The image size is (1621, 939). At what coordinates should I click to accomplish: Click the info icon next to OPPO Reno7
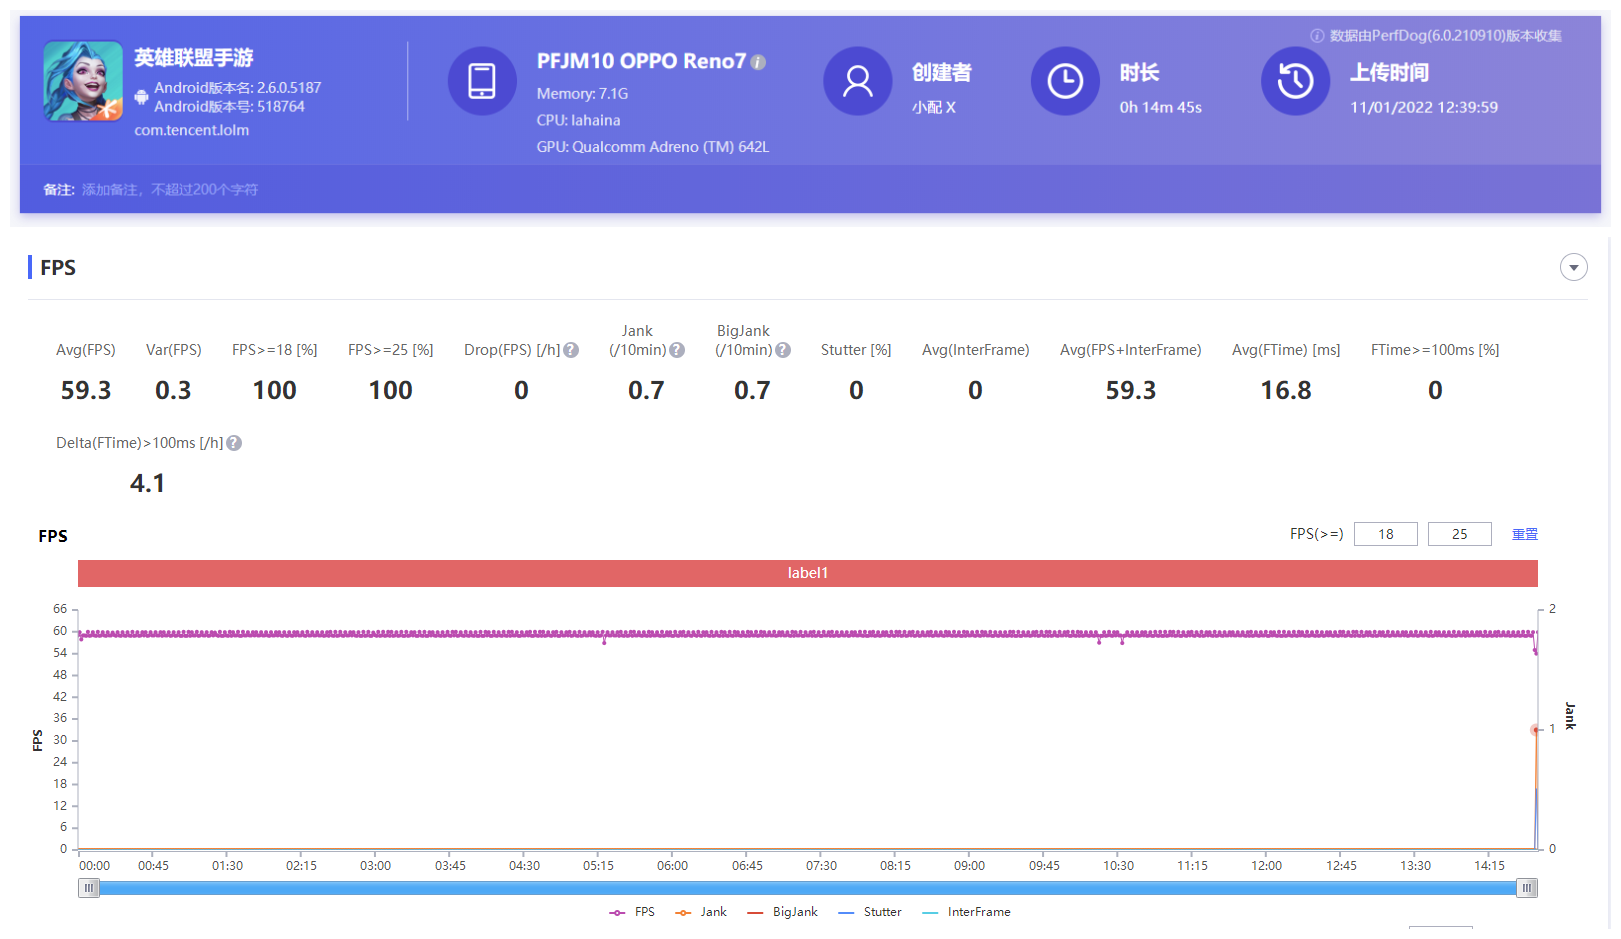[x=758, y=62]
